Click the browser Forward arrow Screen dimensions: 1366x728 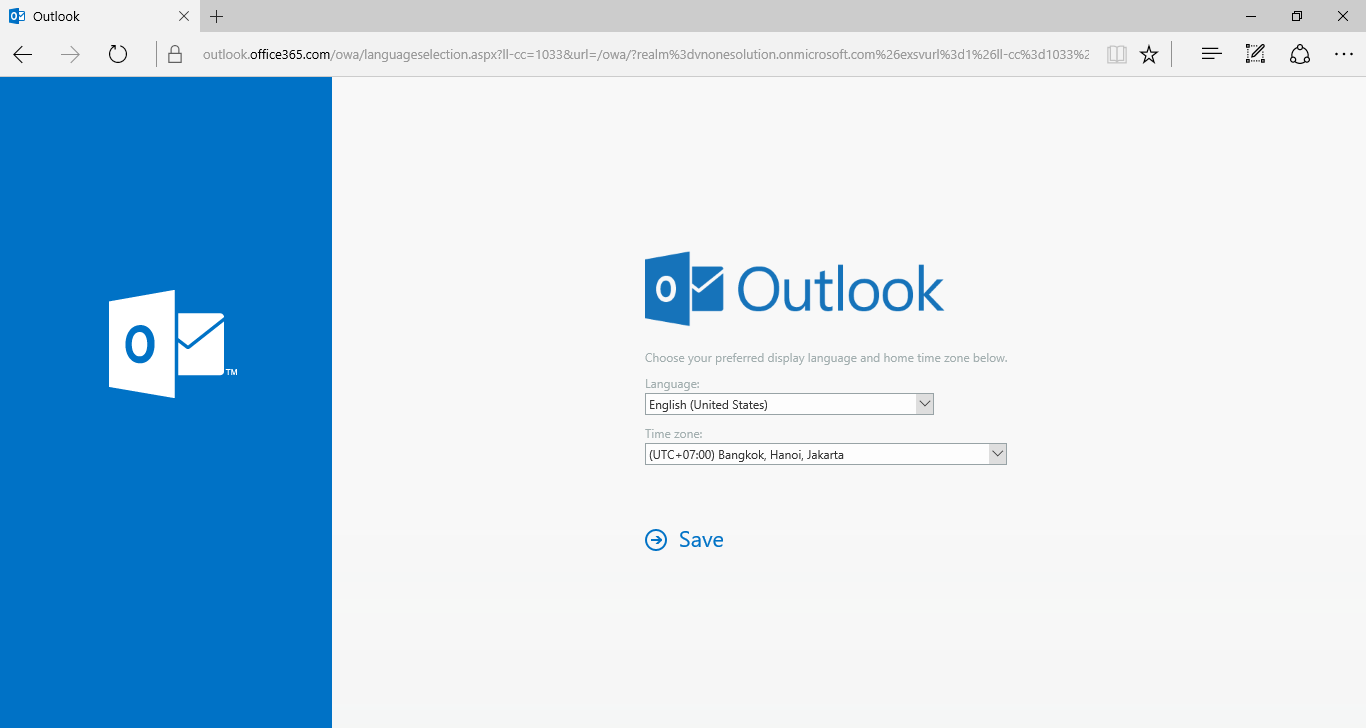coord(70,54)
